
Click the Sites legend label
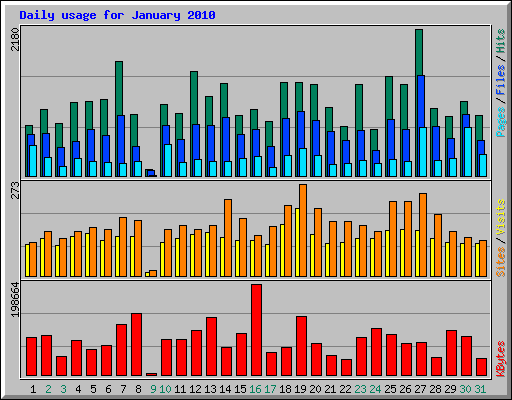(500, 262)
